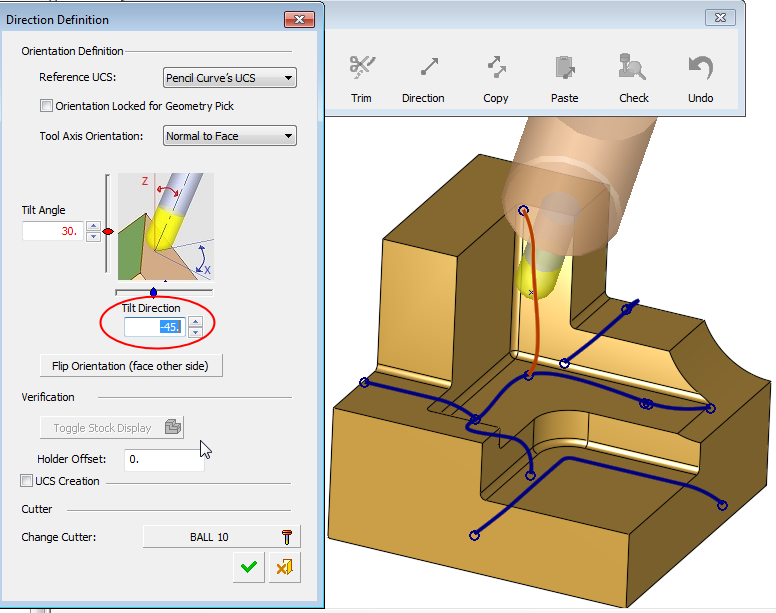Click the Holder Offset input field
Viewport: 776px width, 613px height.
click(x=164, y=460)
